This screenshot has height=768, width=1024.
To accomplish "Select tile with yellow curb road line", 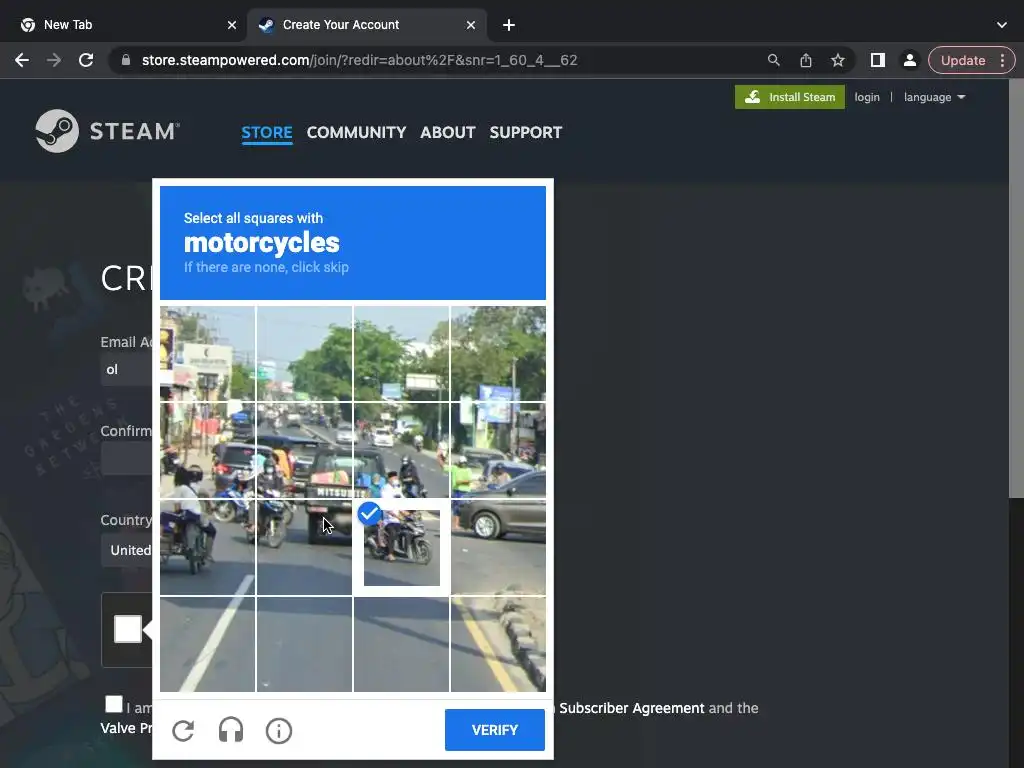I will tap(498, 644).
